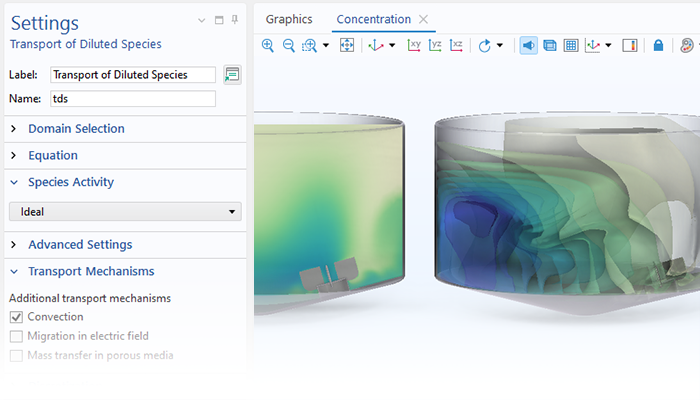
Task: Open the rotate view dropdown arrow
Action: pyautogui.click(x=500, y=45)
